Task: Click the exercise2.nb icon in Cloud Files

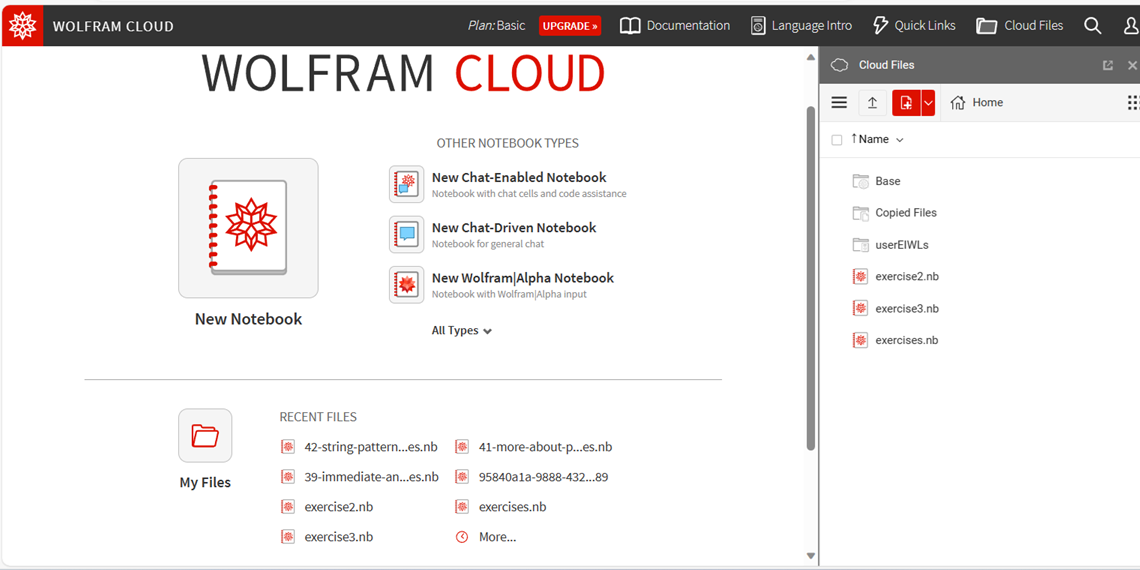Action: 861,276
